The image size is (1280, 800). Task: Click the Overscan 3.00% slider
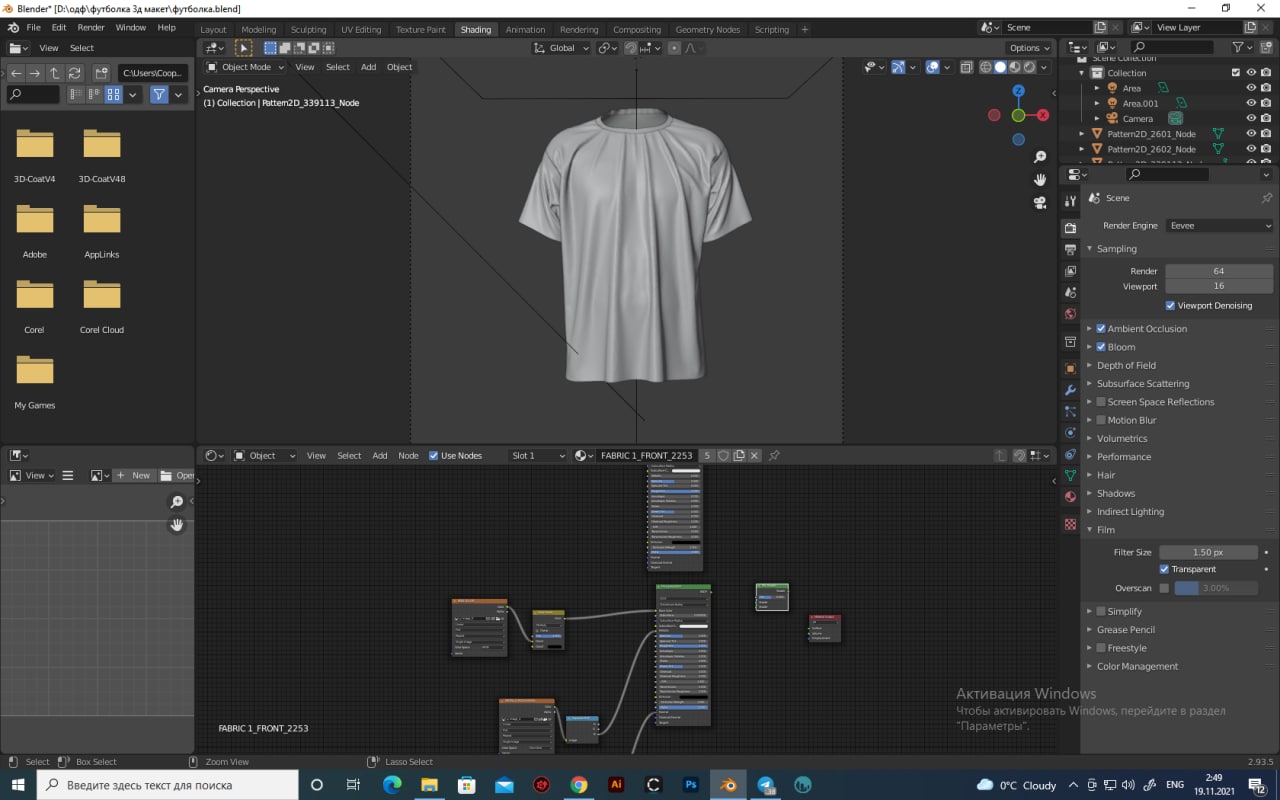(1216, 588)
